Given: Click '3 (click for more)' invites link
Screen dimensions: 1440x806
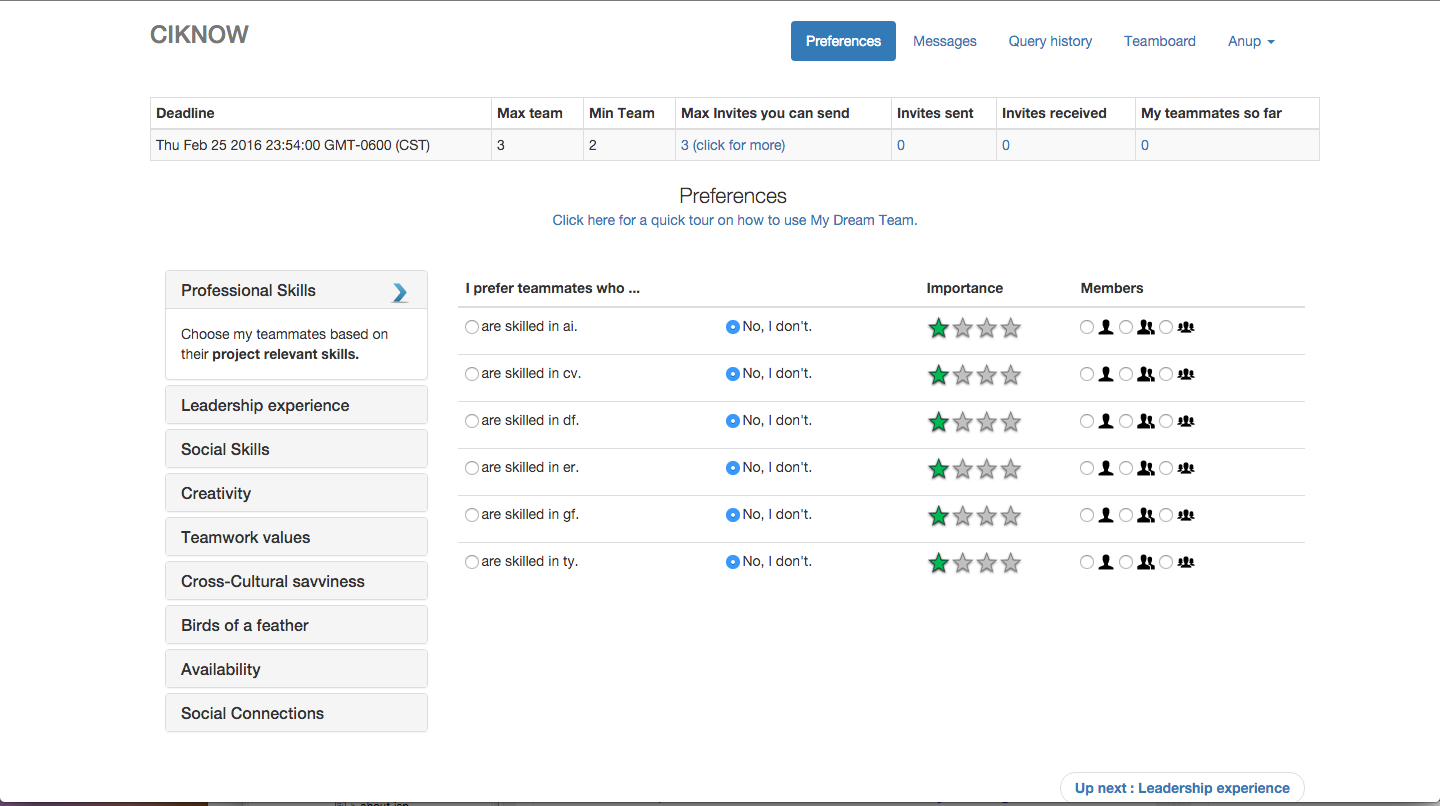Looking at the screenshot, I should (x=732, y=145).
